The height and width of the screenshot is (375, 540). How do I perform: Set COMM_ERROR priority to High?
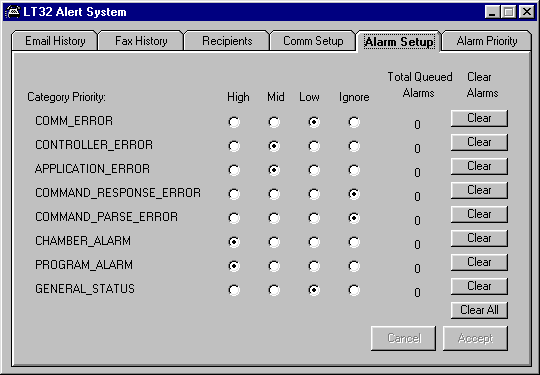click(234, 122)
